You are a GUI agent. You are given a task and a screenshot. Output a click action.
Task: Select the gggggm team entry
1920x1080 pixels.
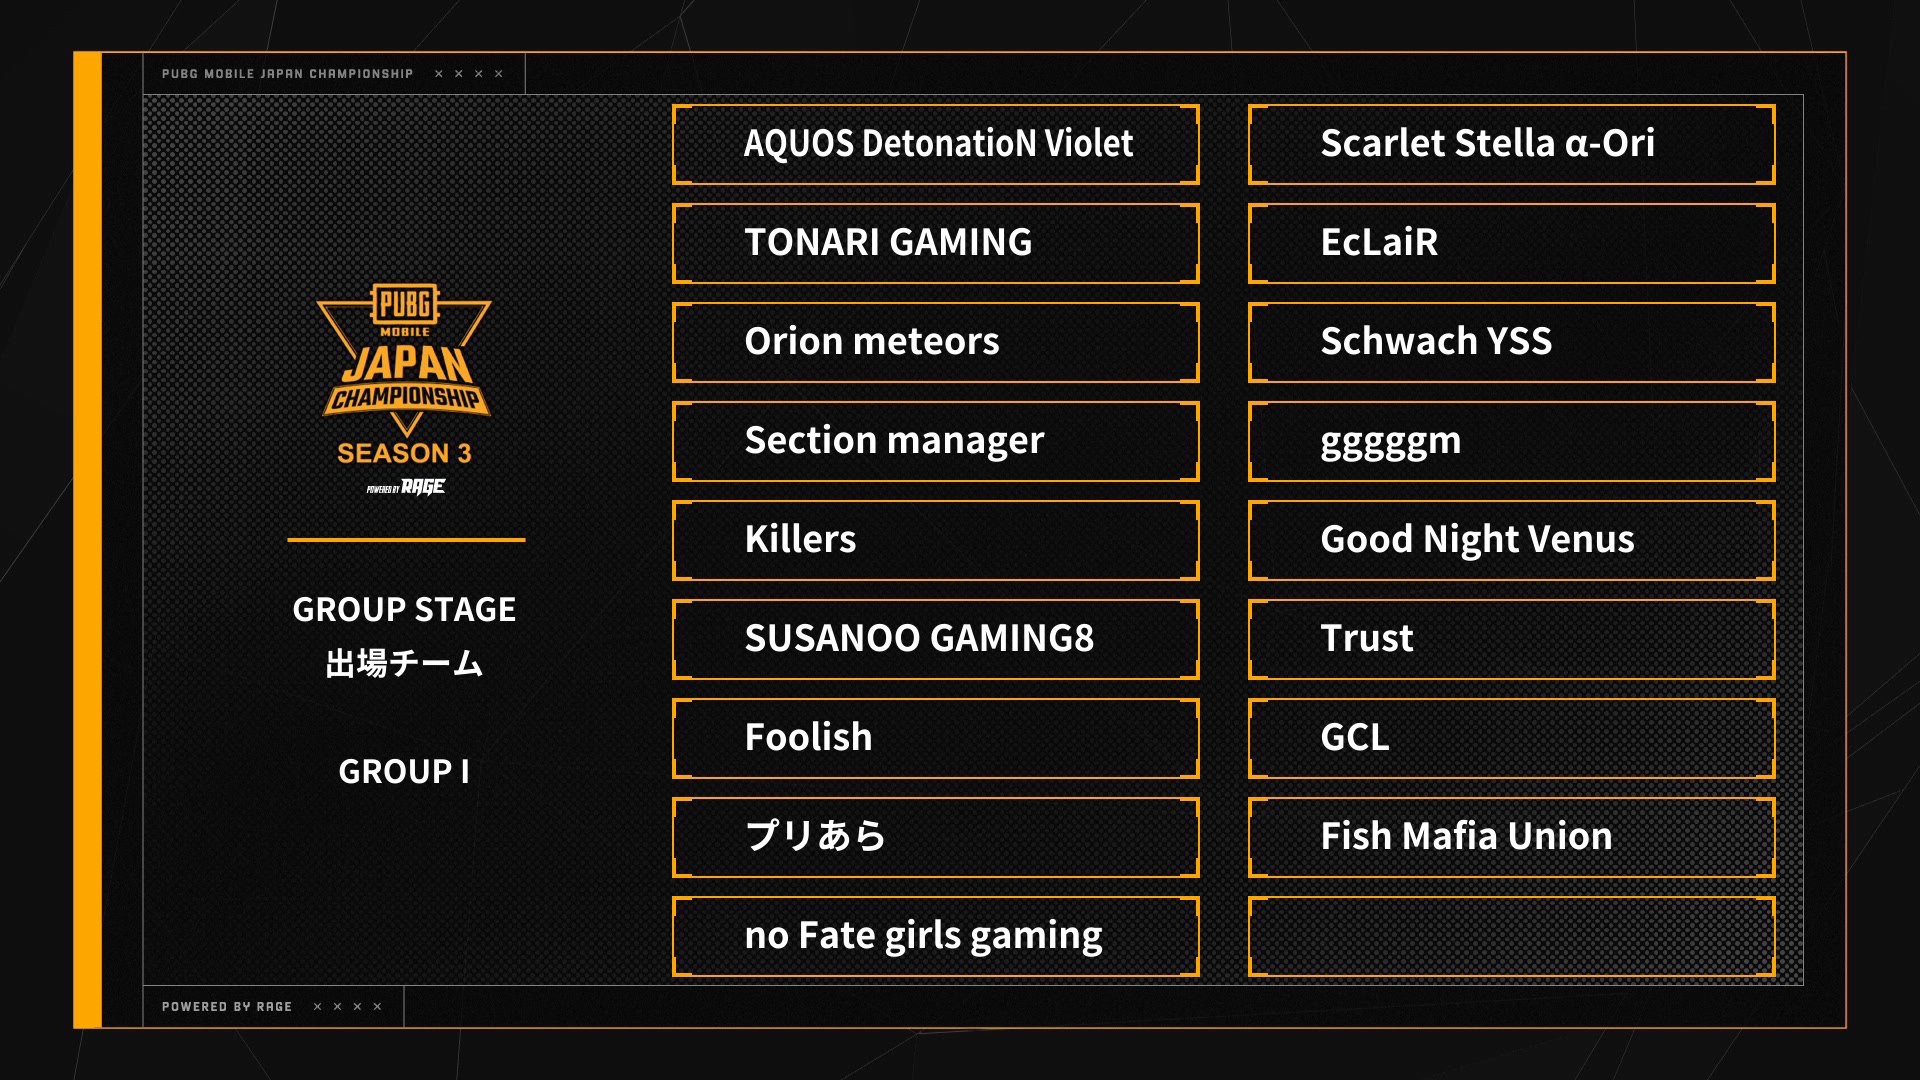[x=1511, y=441]
